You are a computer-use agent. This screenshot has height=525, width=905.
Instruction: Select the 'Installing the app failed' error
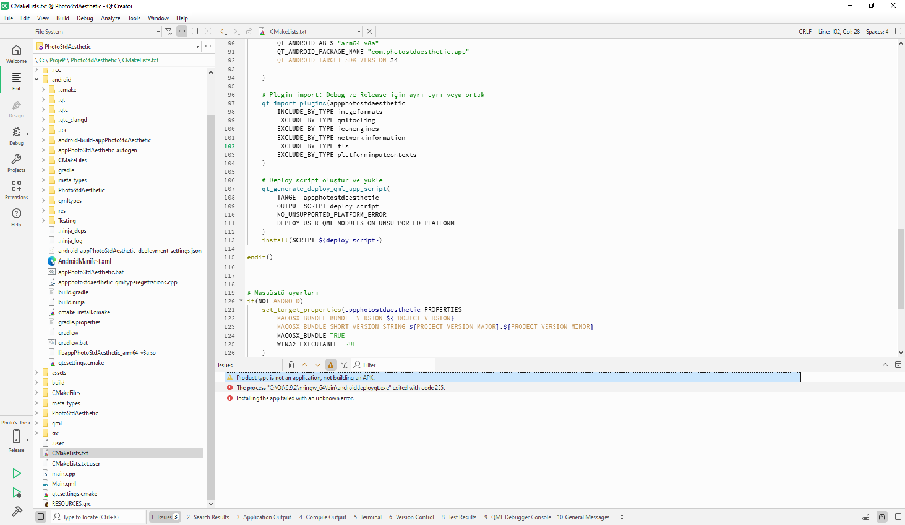[295, 398]
